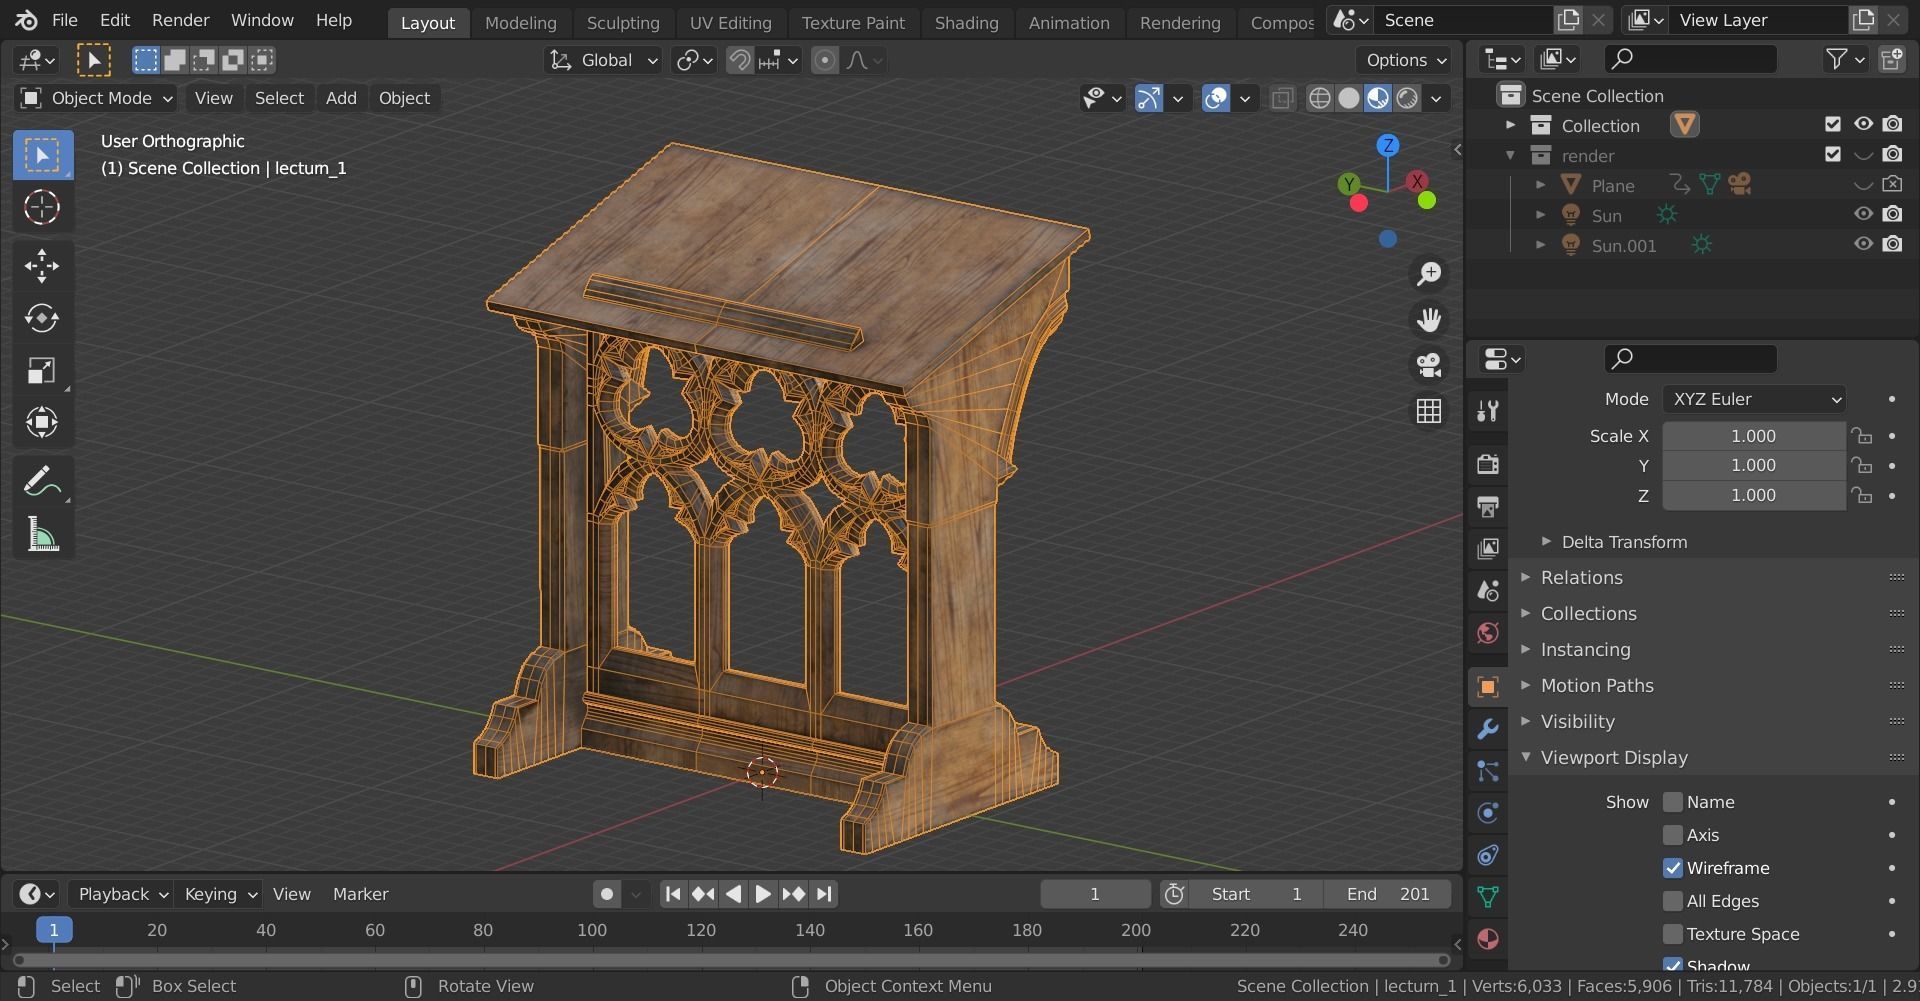
Task: Click the outliner search field
Action: pyautogui.click(x=1690, y=59)
